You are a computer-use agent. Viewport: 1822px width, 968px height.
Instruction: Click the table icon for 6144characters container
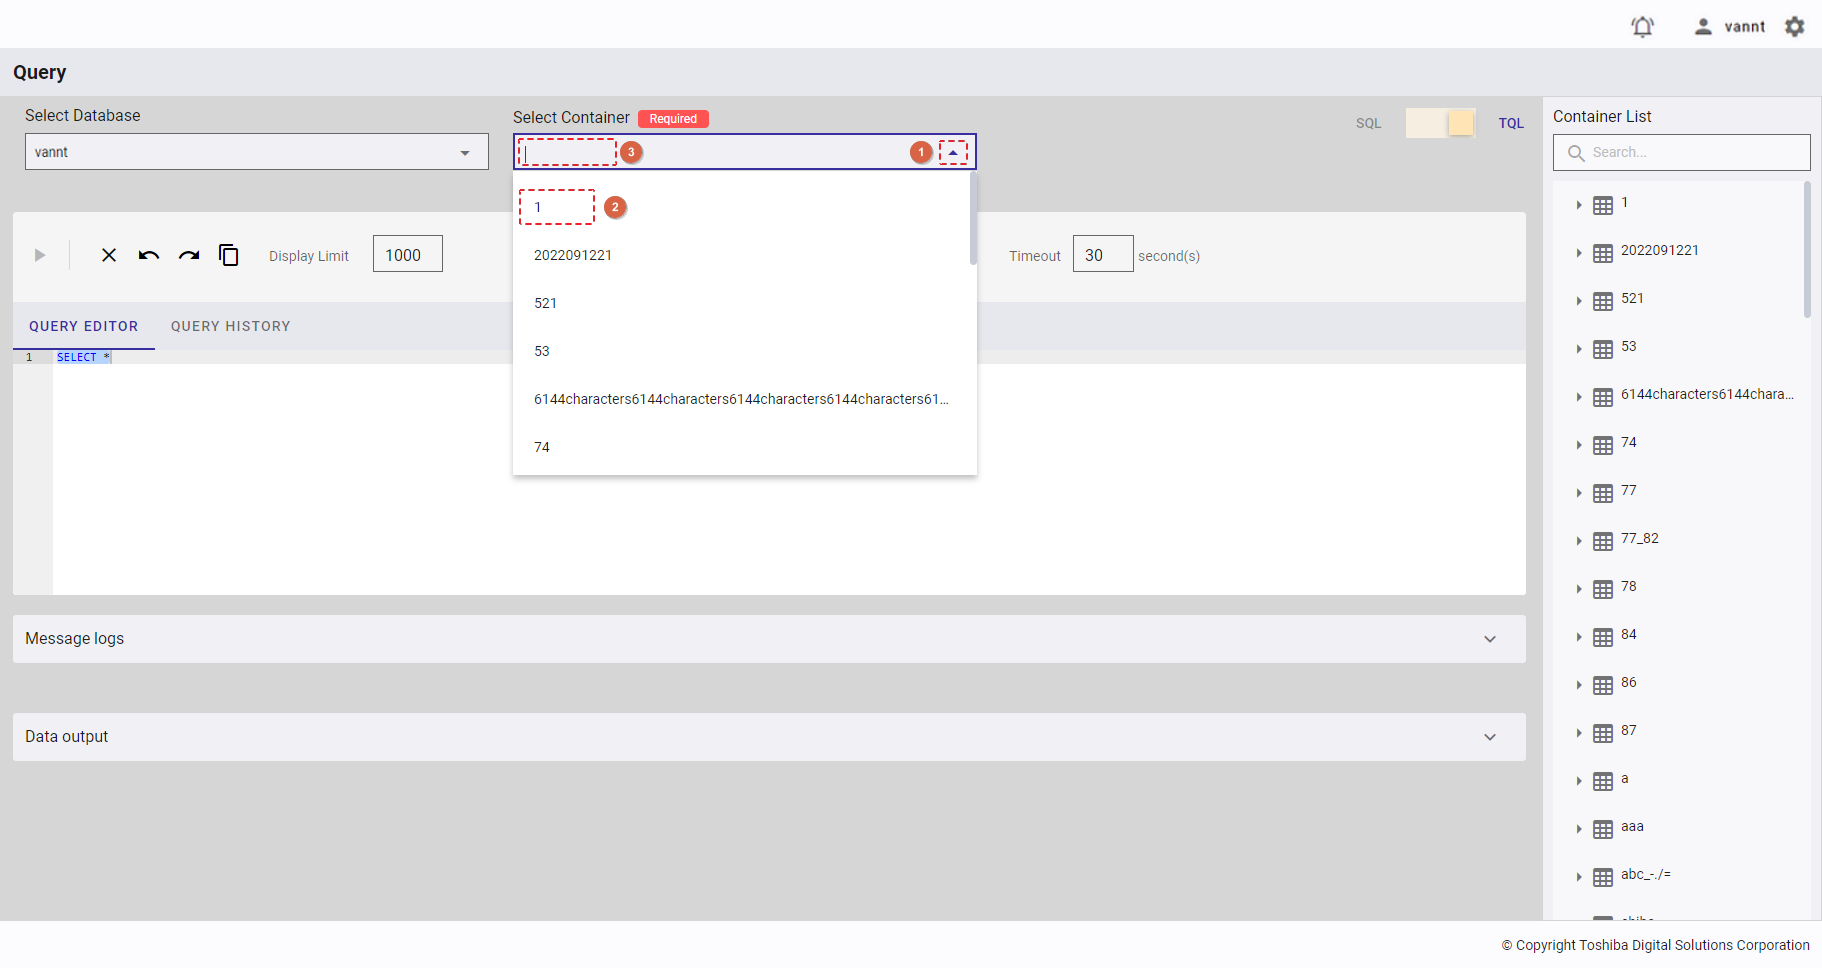pyautogui.click(x=1603, y=397)
